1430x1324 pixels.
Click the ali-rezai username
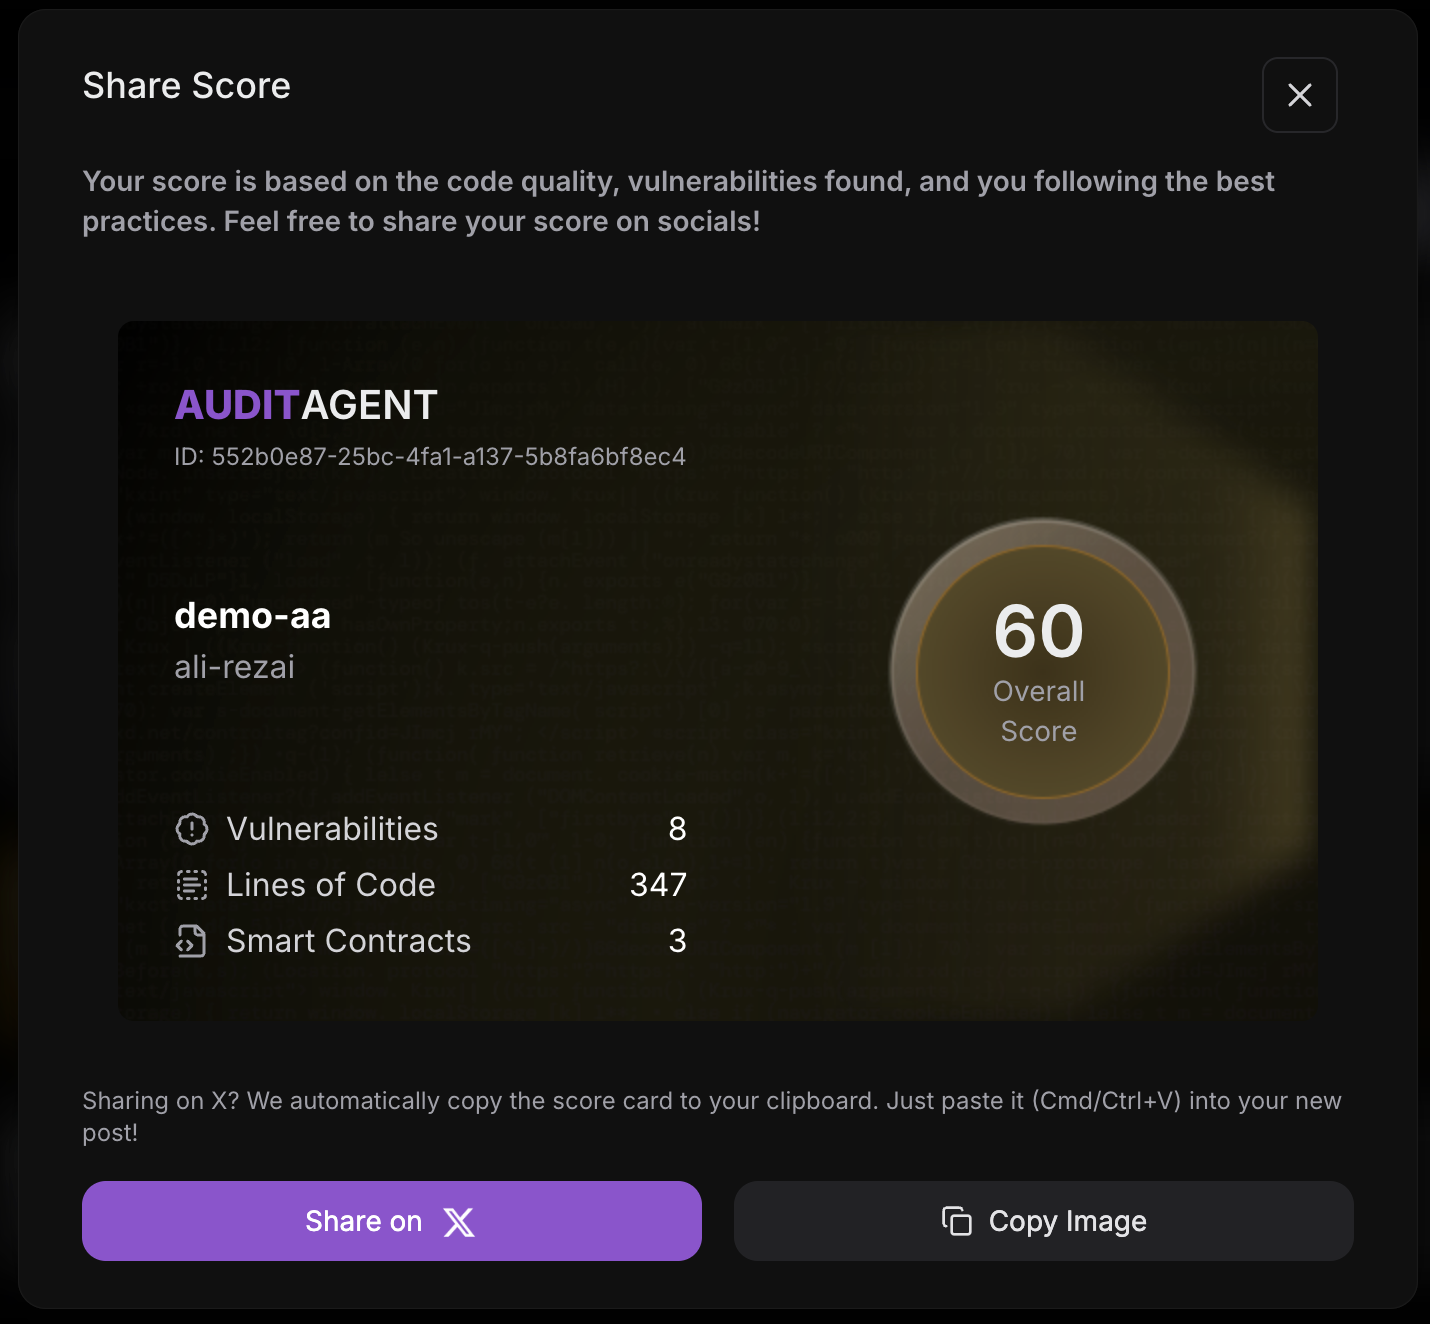point(235,667)
